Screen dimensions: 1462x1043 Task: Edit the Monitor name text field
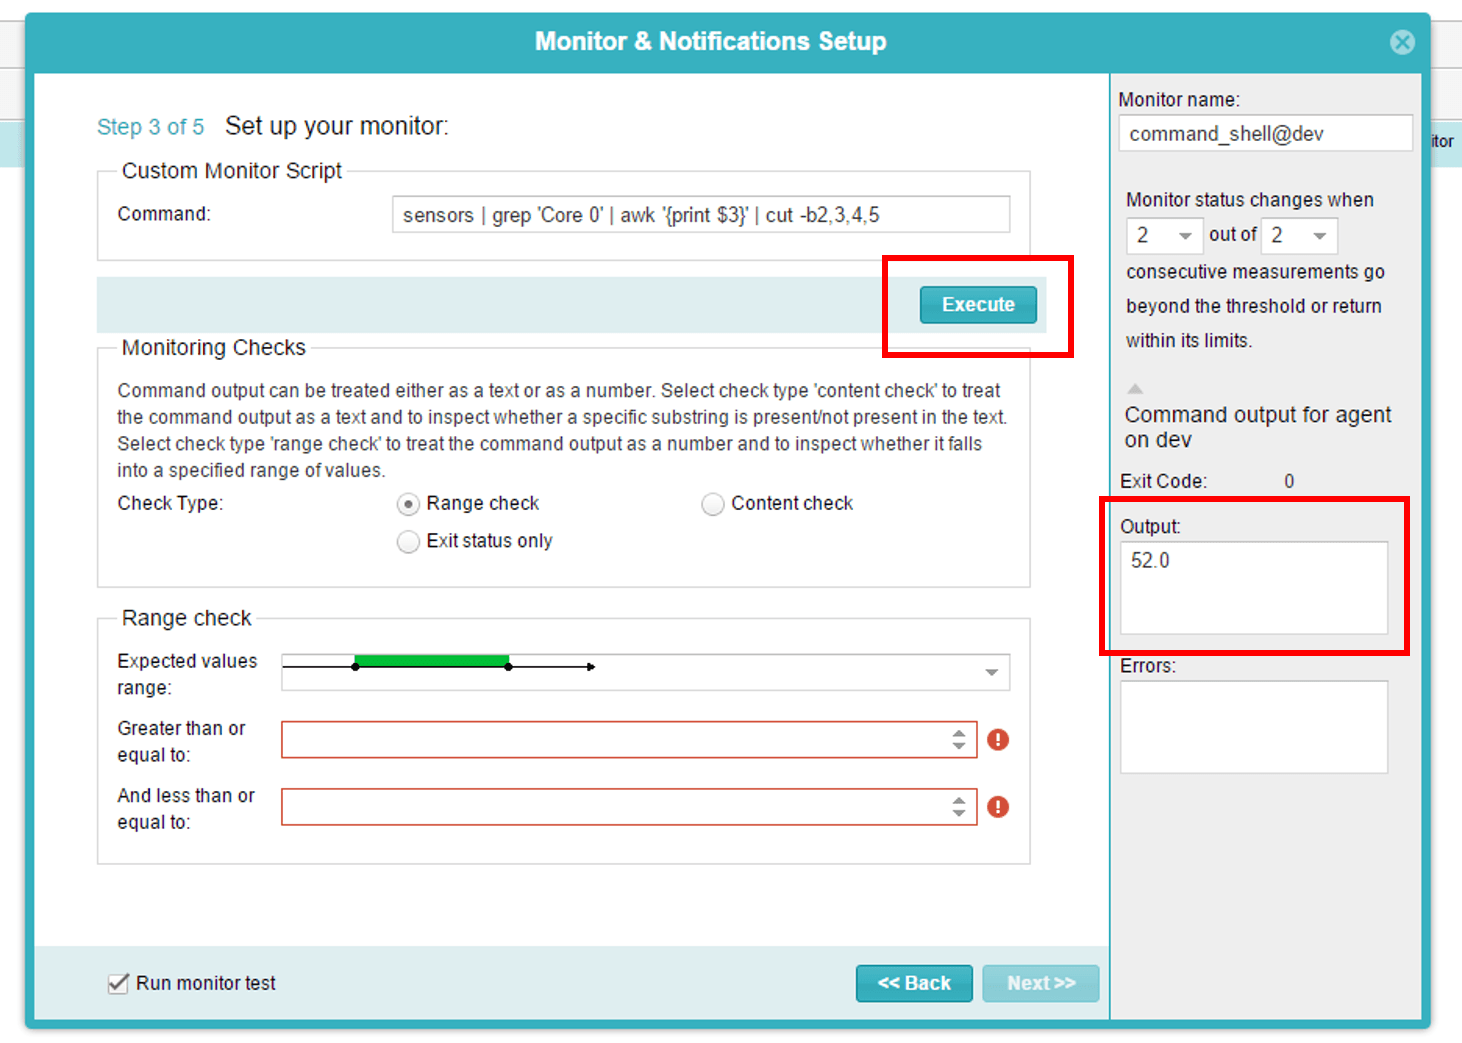1264,134
